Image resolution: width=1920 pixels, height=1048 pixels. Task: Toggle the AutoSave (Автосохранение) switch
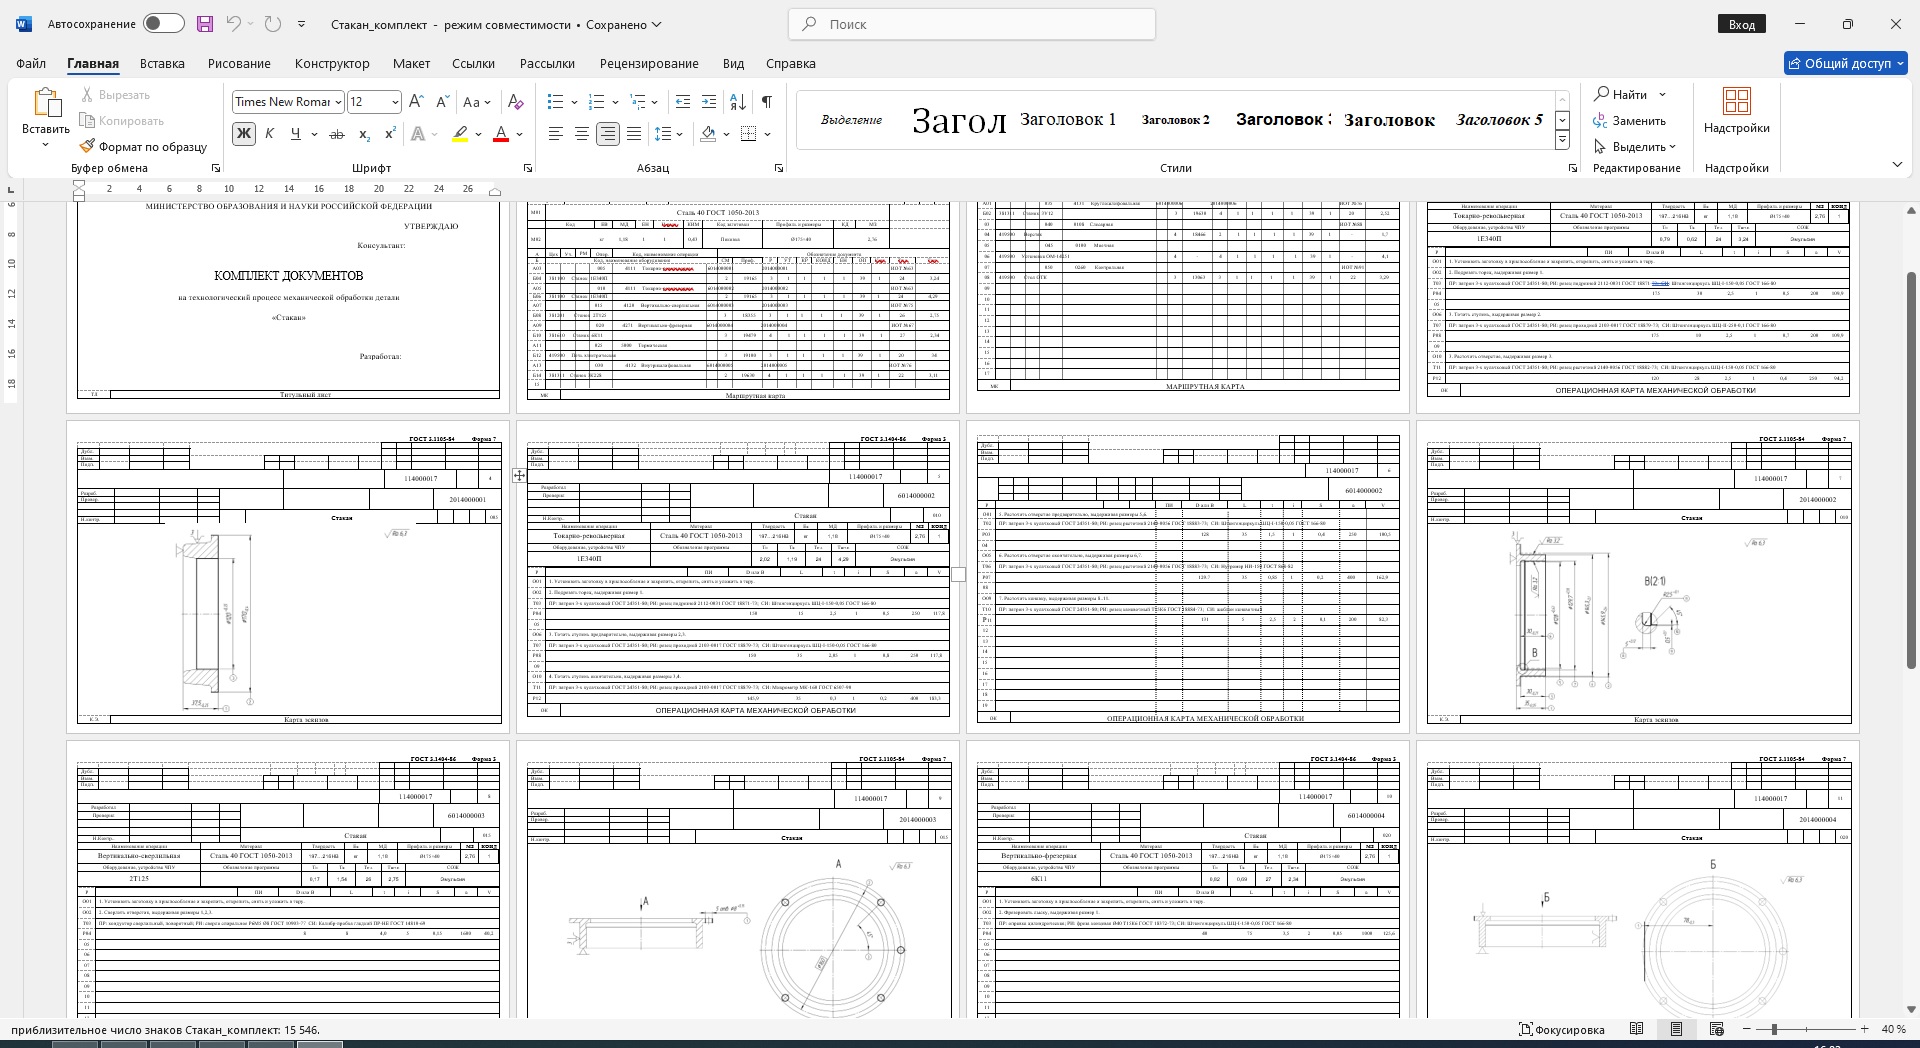(x=164, y=24)
